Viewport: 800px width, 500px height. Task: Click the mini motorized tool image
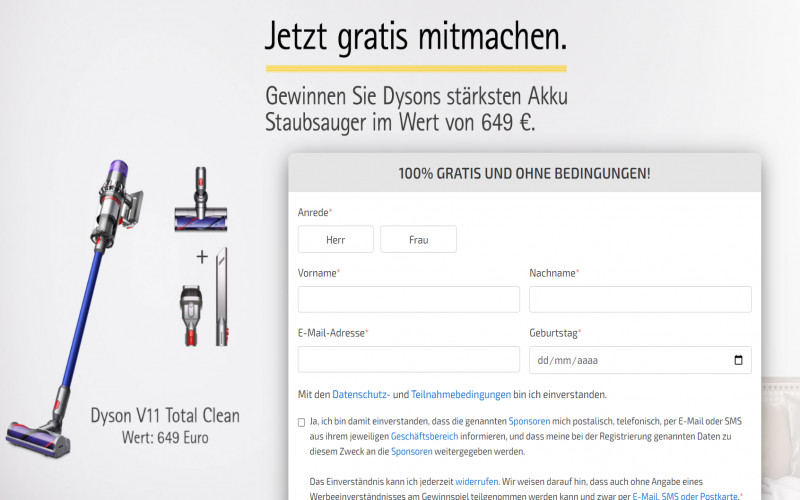tap(191, 316)
